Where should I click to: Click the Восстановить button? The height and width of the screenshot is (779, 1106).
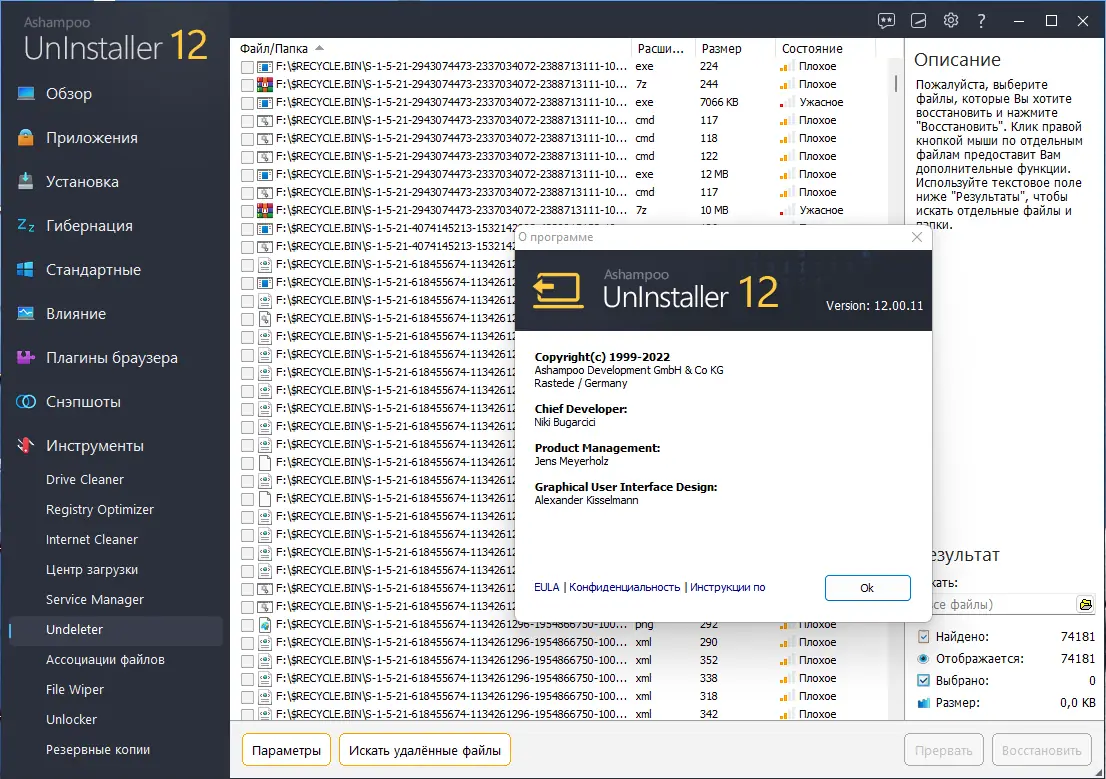(x=1042, y=750)
